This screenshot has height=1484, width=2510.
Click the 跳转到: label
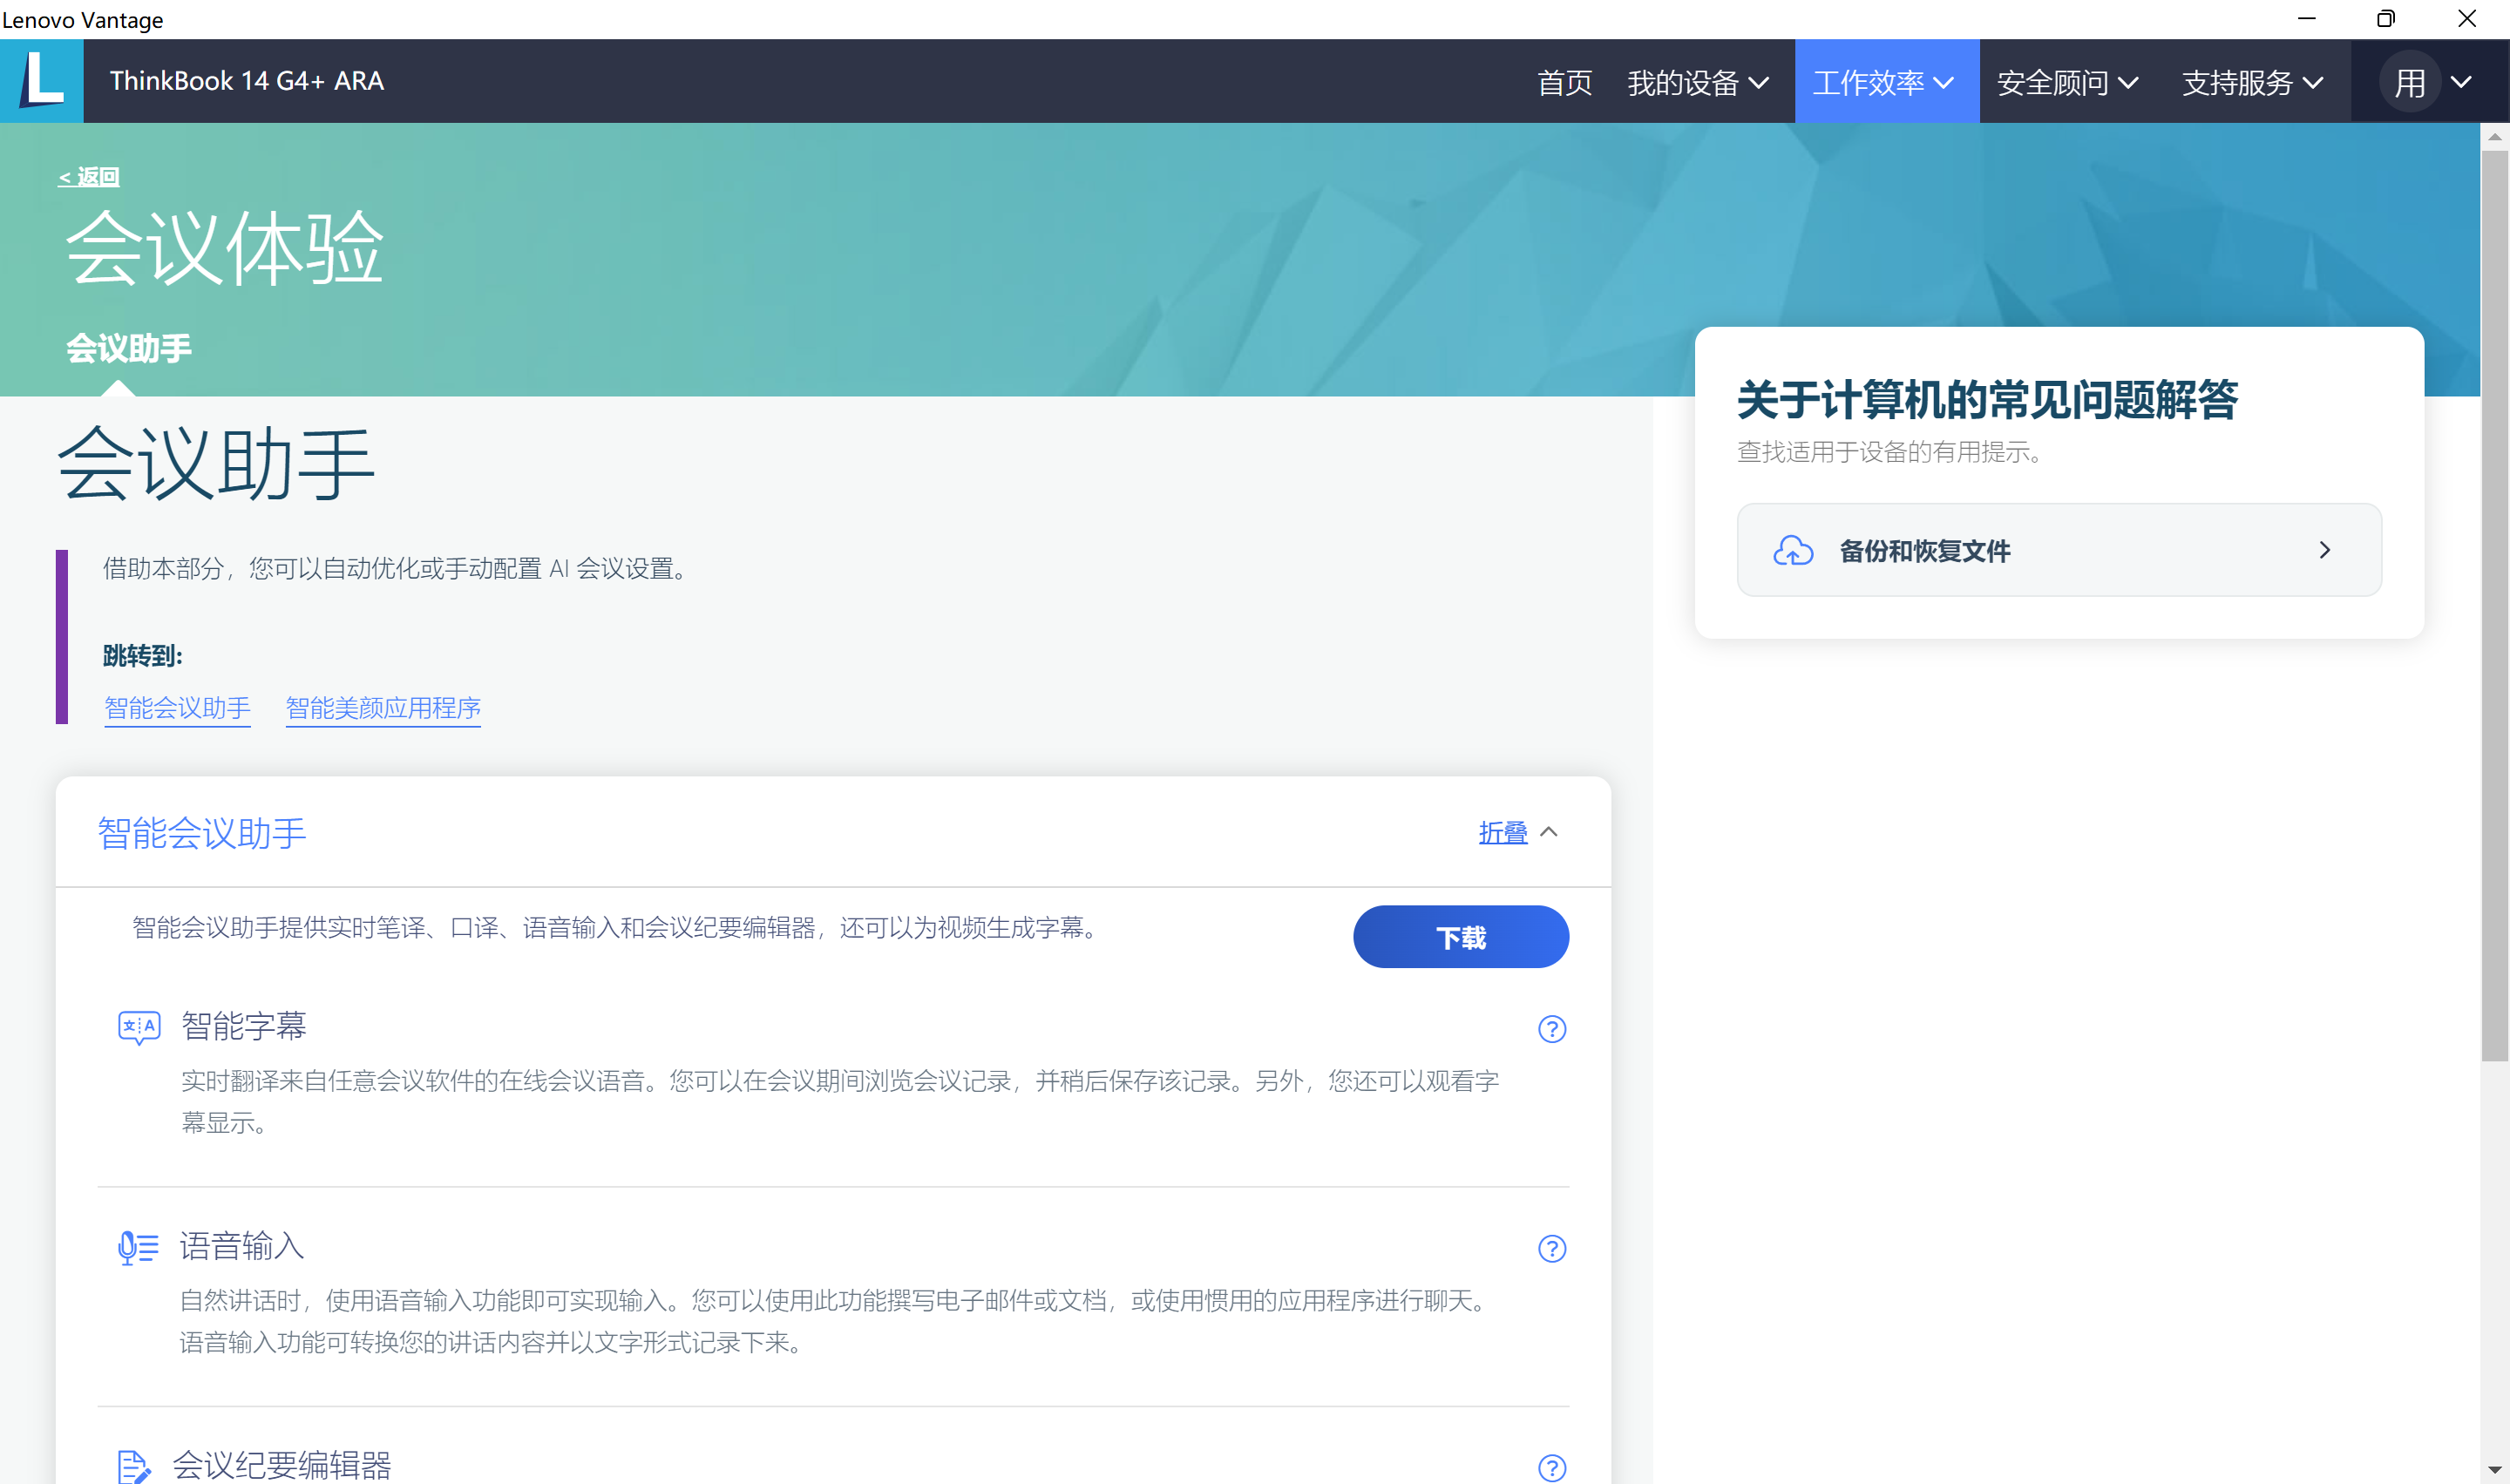tap(143, 656)
